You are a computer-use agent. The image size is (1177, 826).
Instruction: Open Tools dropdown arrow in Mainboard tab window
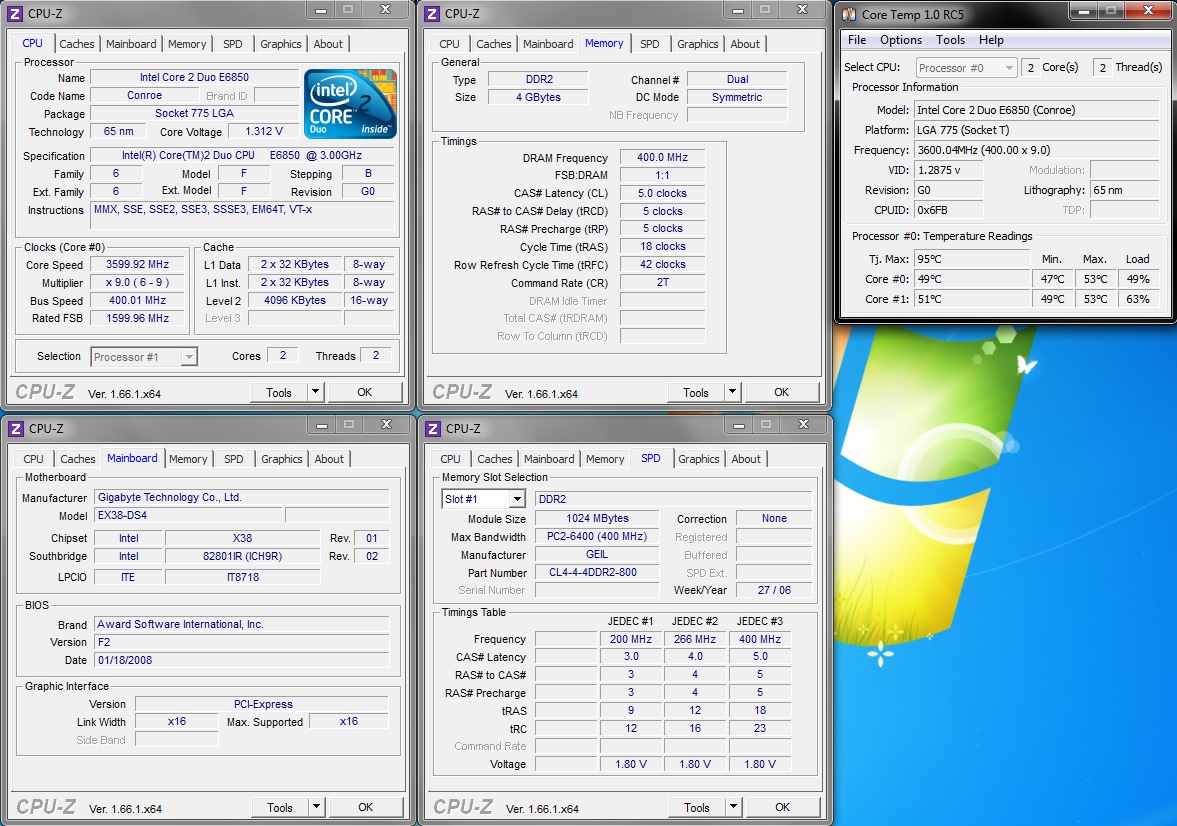click(x=316, y=807)
